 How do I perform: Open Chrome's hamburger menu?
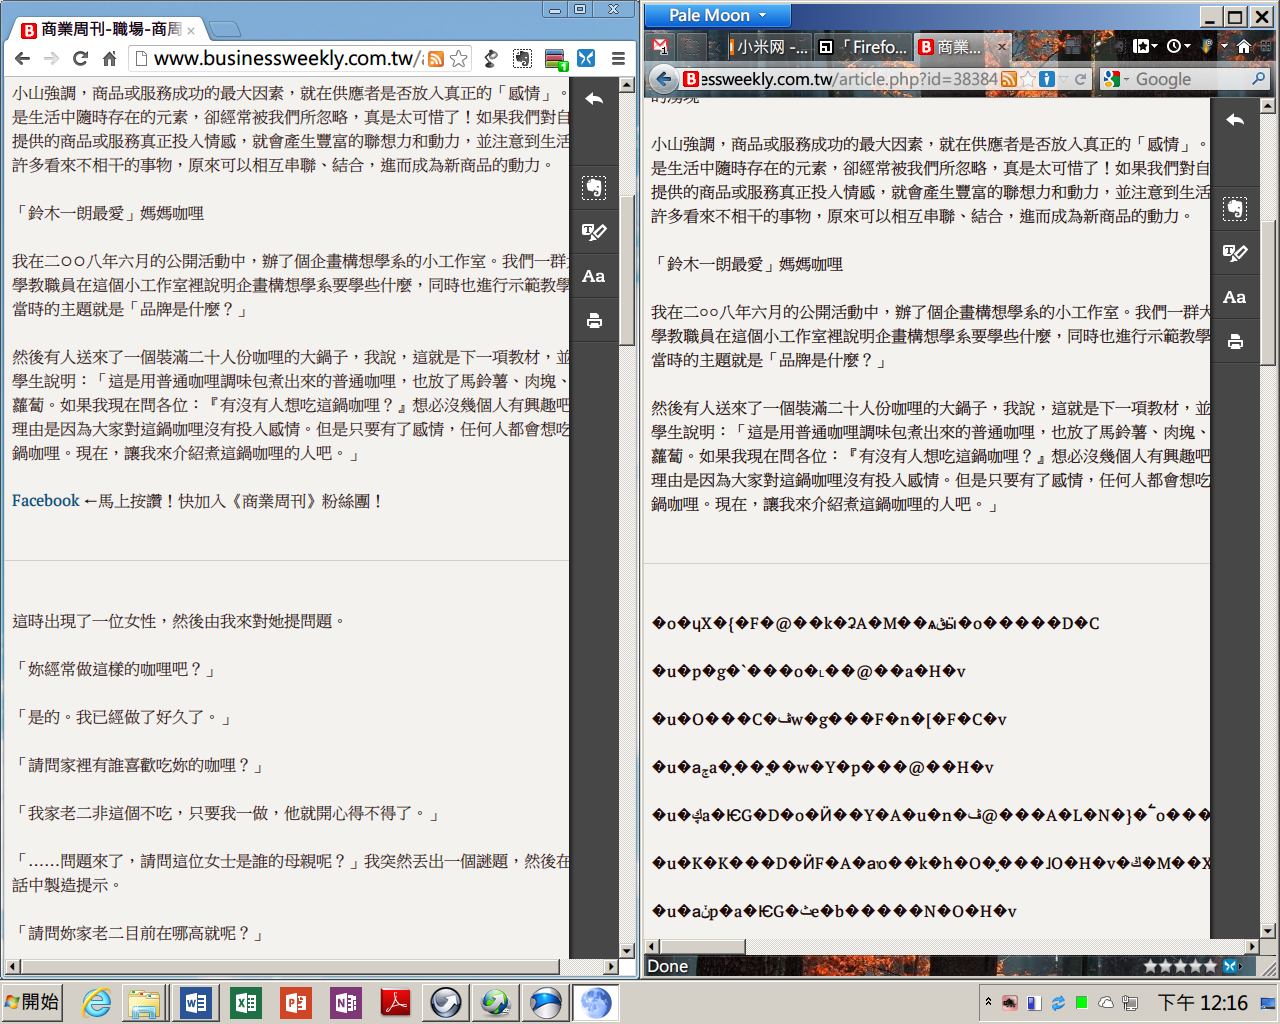[618, 59]
